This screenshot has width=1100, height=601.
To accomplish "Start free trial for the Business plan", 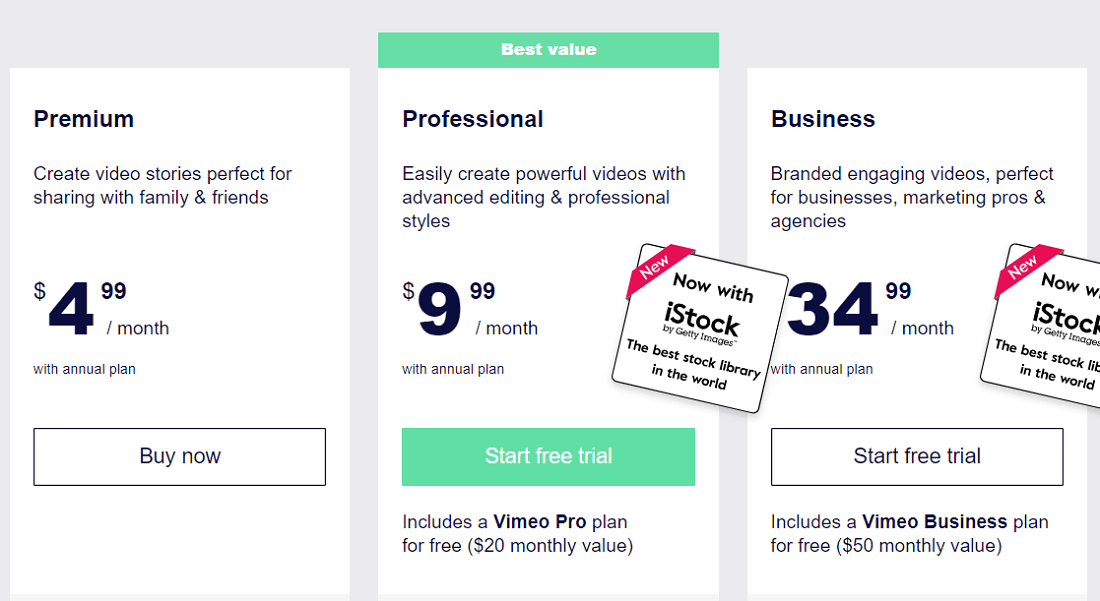I will pyautogui.click(x=917, y=457).
